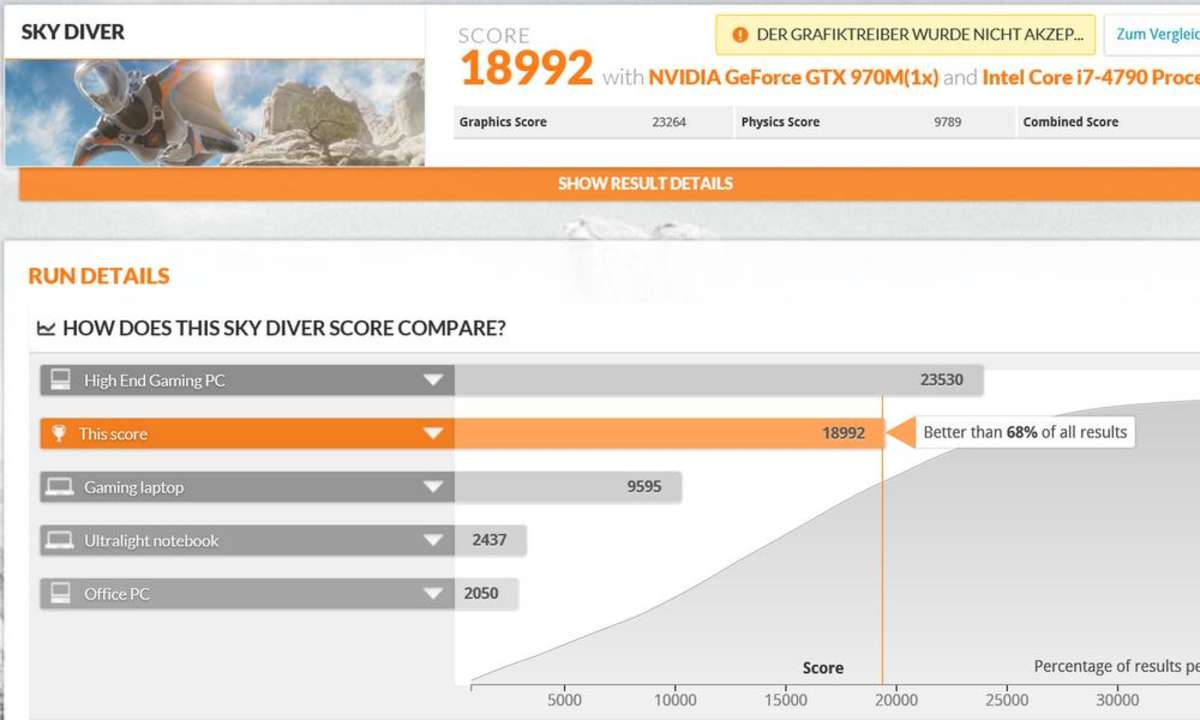The height and width of the screenshot is (720, 1200).
Task: Select the Ultralight notebook label
Action: point(151,540)
